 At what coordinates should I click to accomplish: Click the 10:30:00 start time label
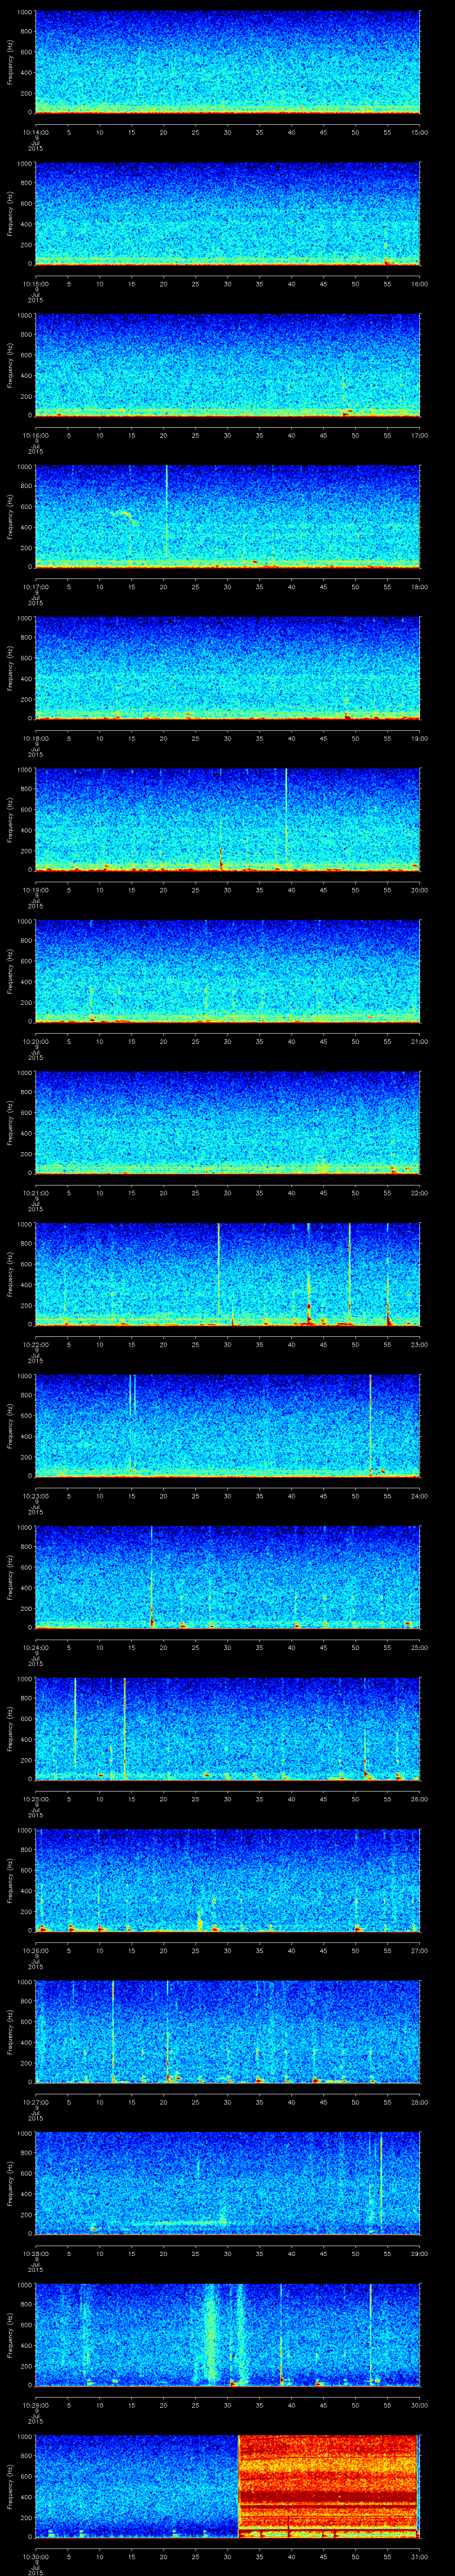(35, 2556)
